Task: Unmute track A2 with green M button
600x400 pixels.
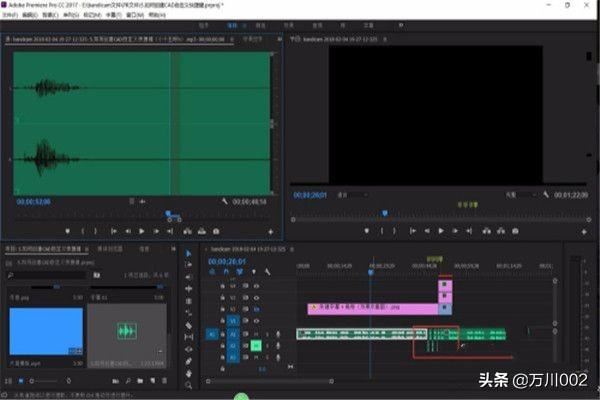Action: pyautogui.click(x=256, y=346)
